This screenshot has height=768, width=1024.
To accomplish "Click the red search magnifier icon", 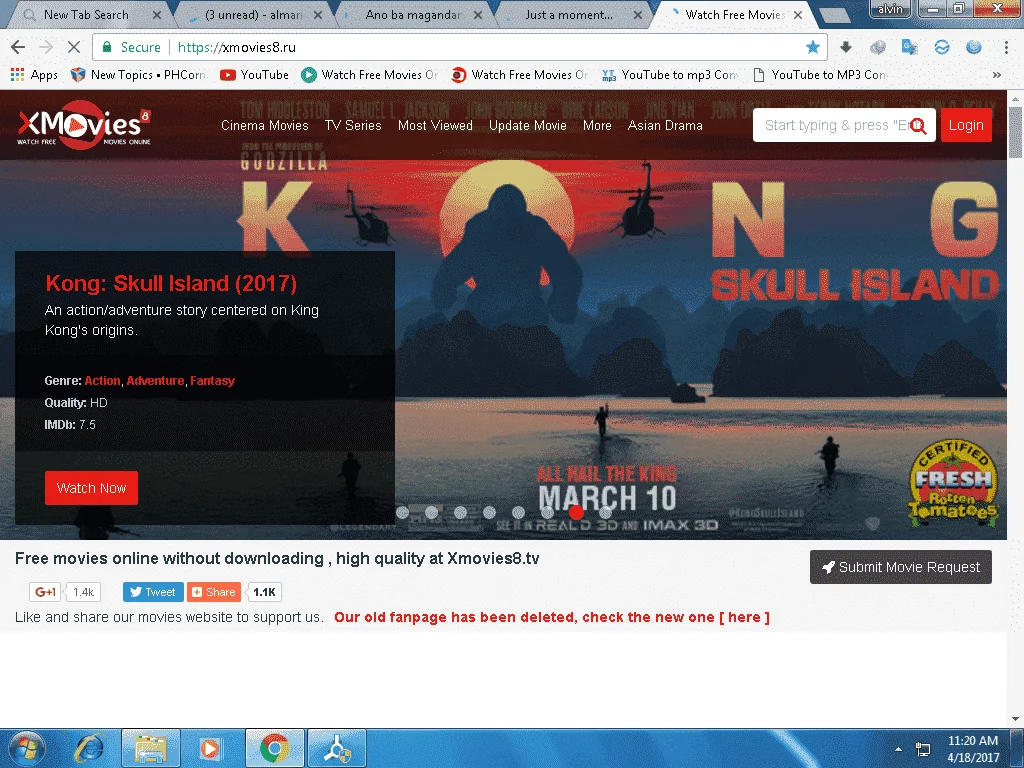I will (918, 125).
